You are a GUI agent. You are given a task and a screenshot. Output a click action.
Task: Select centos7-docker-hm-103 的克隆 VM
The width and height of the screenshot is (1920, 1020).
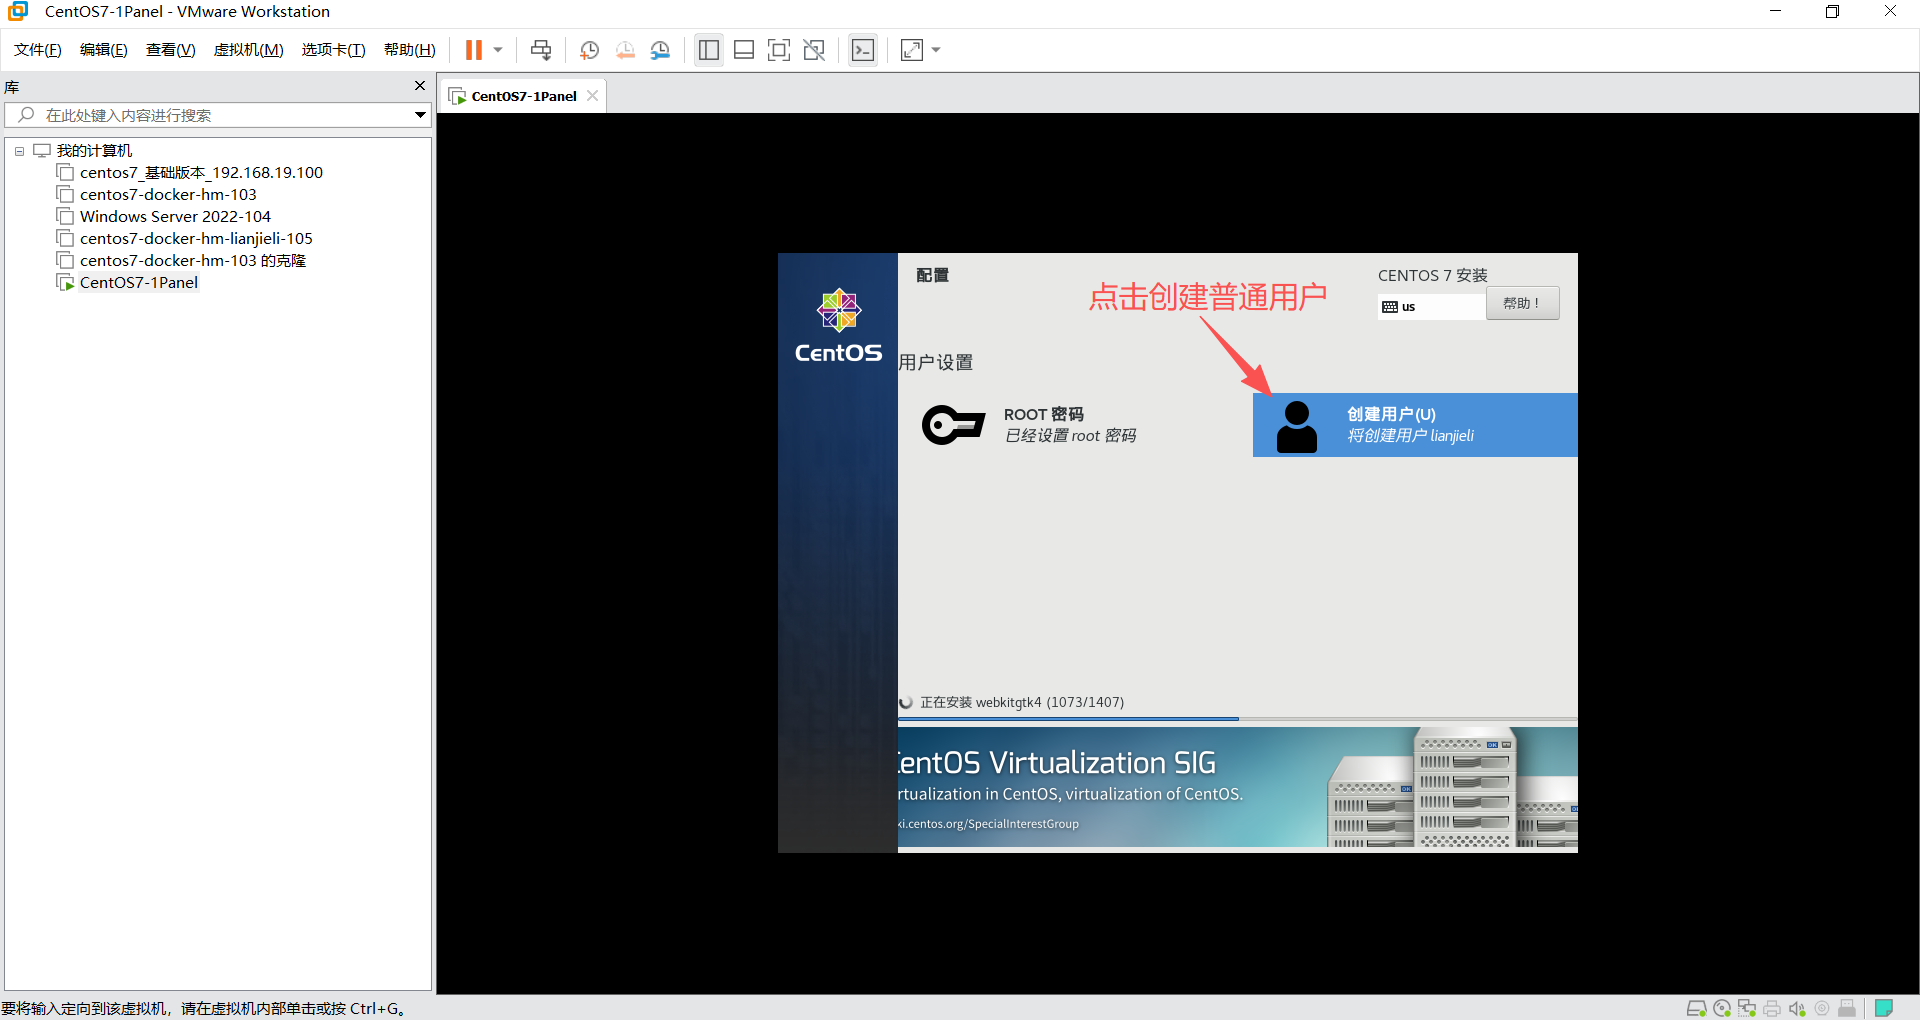[193, 261]
